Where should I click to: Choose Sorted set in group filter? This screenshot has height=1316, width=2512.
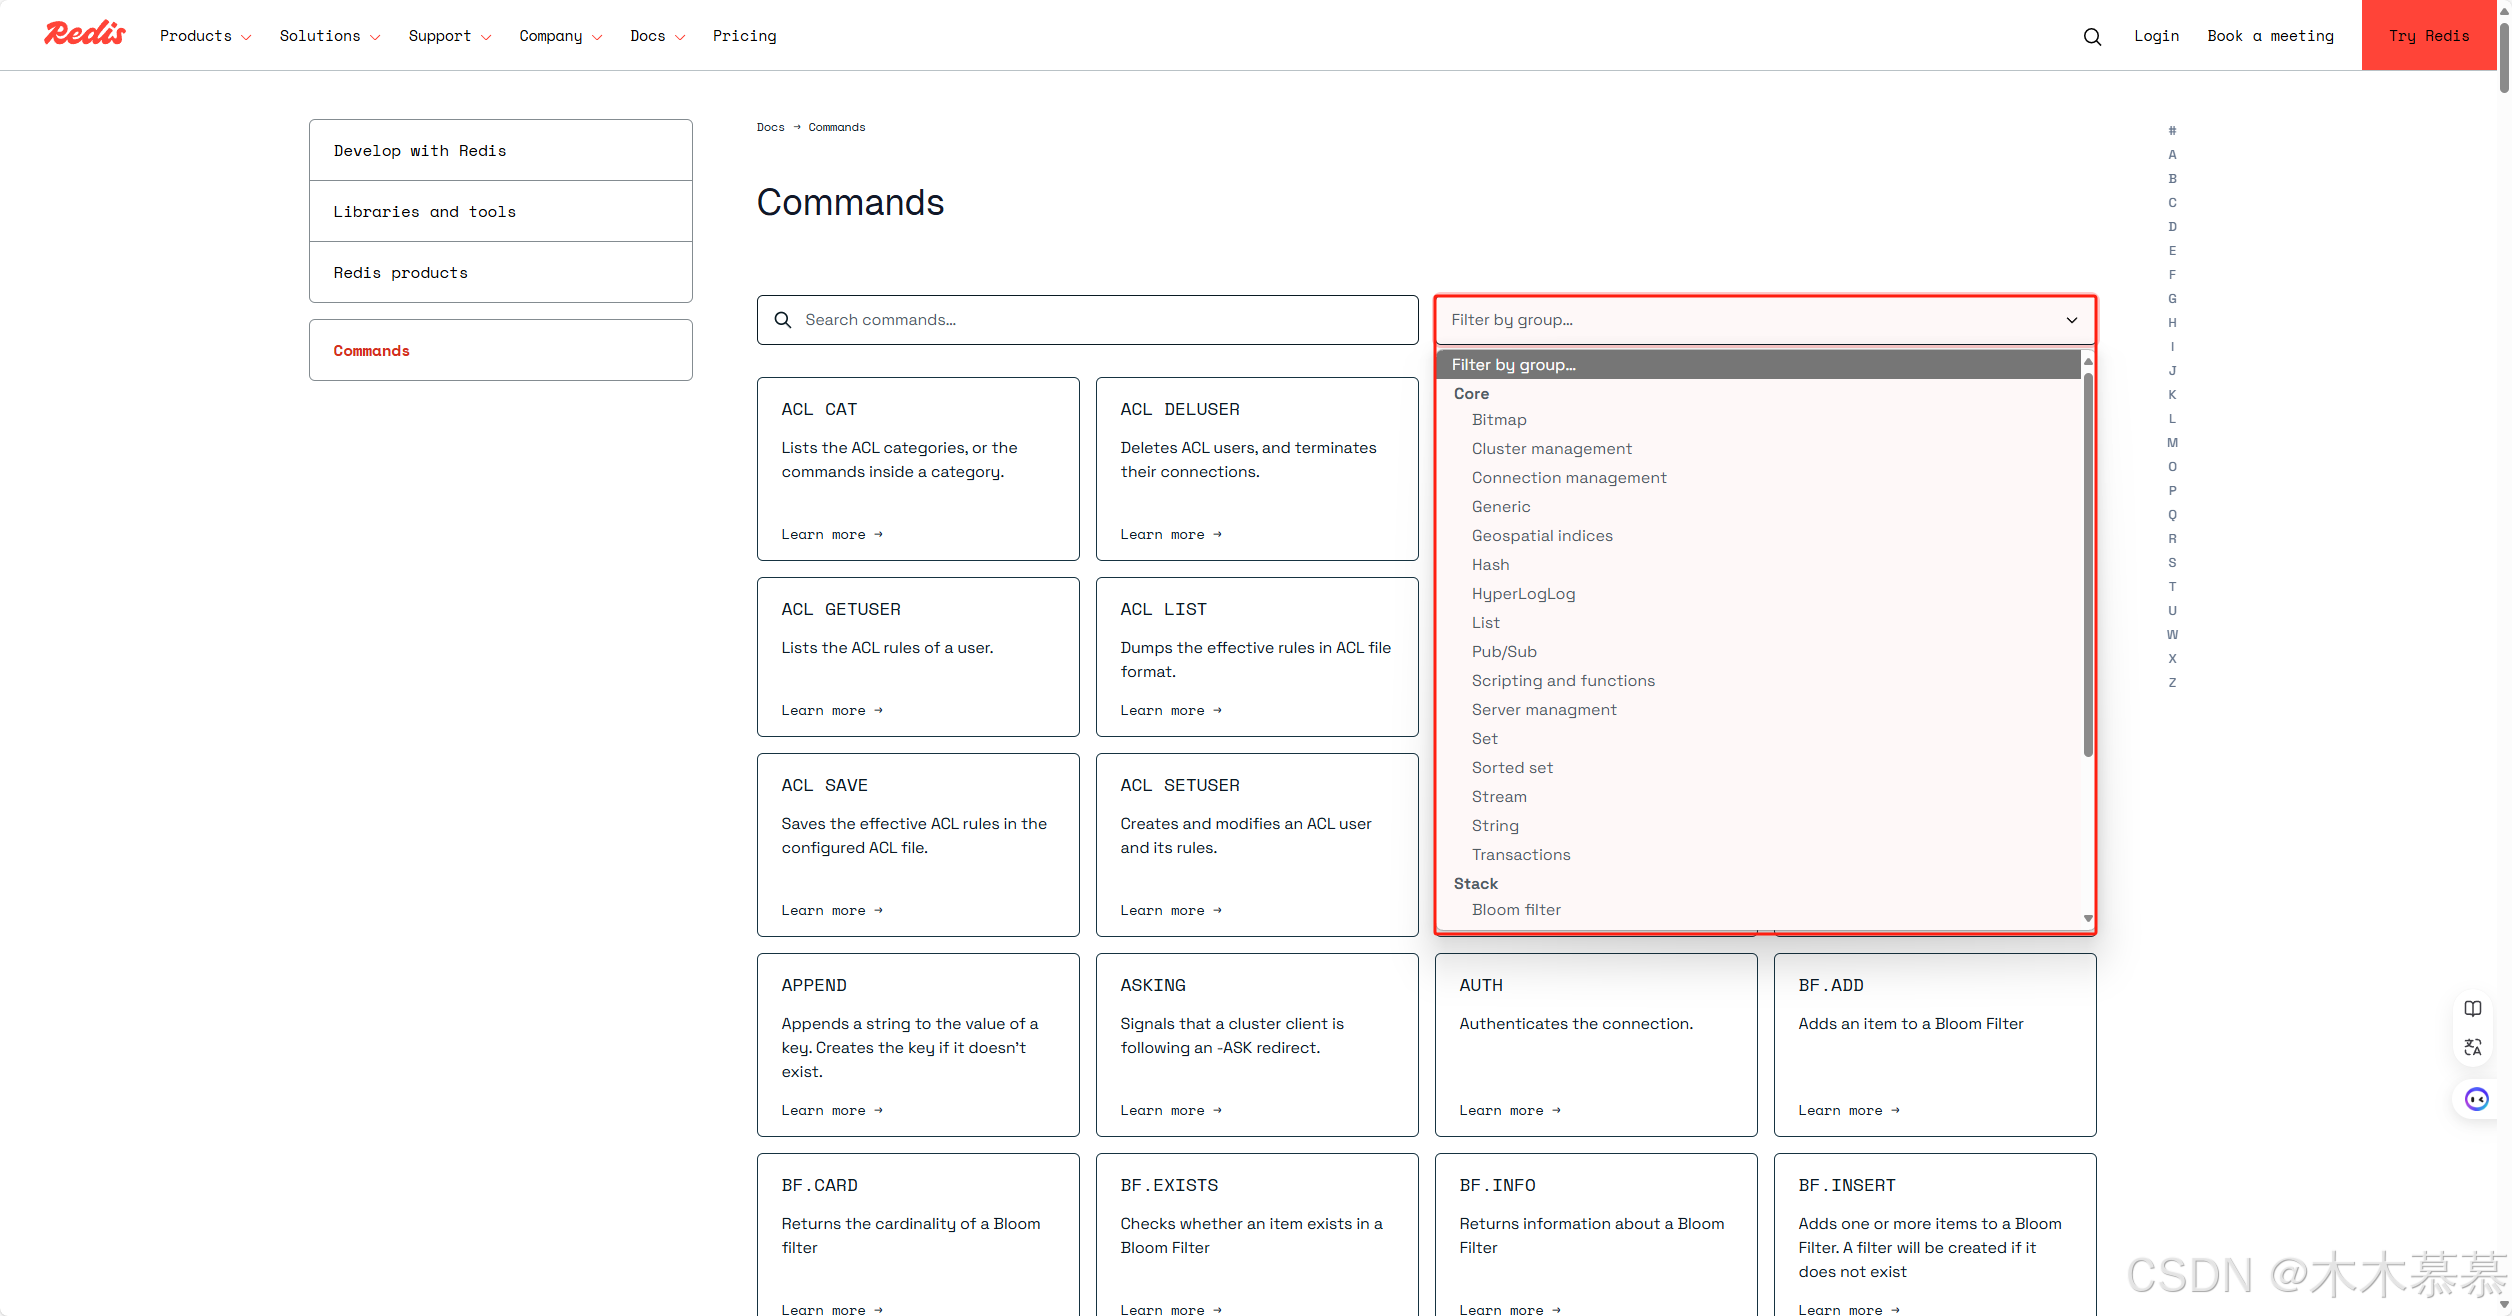[x=1512, y=768]
